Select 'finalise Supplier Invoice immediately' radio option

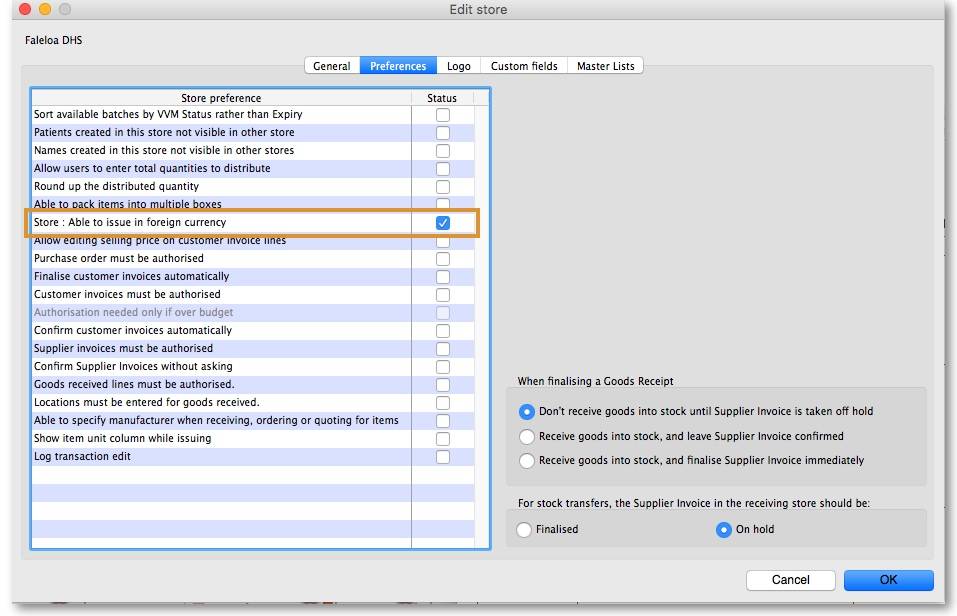tap(527, 461)
